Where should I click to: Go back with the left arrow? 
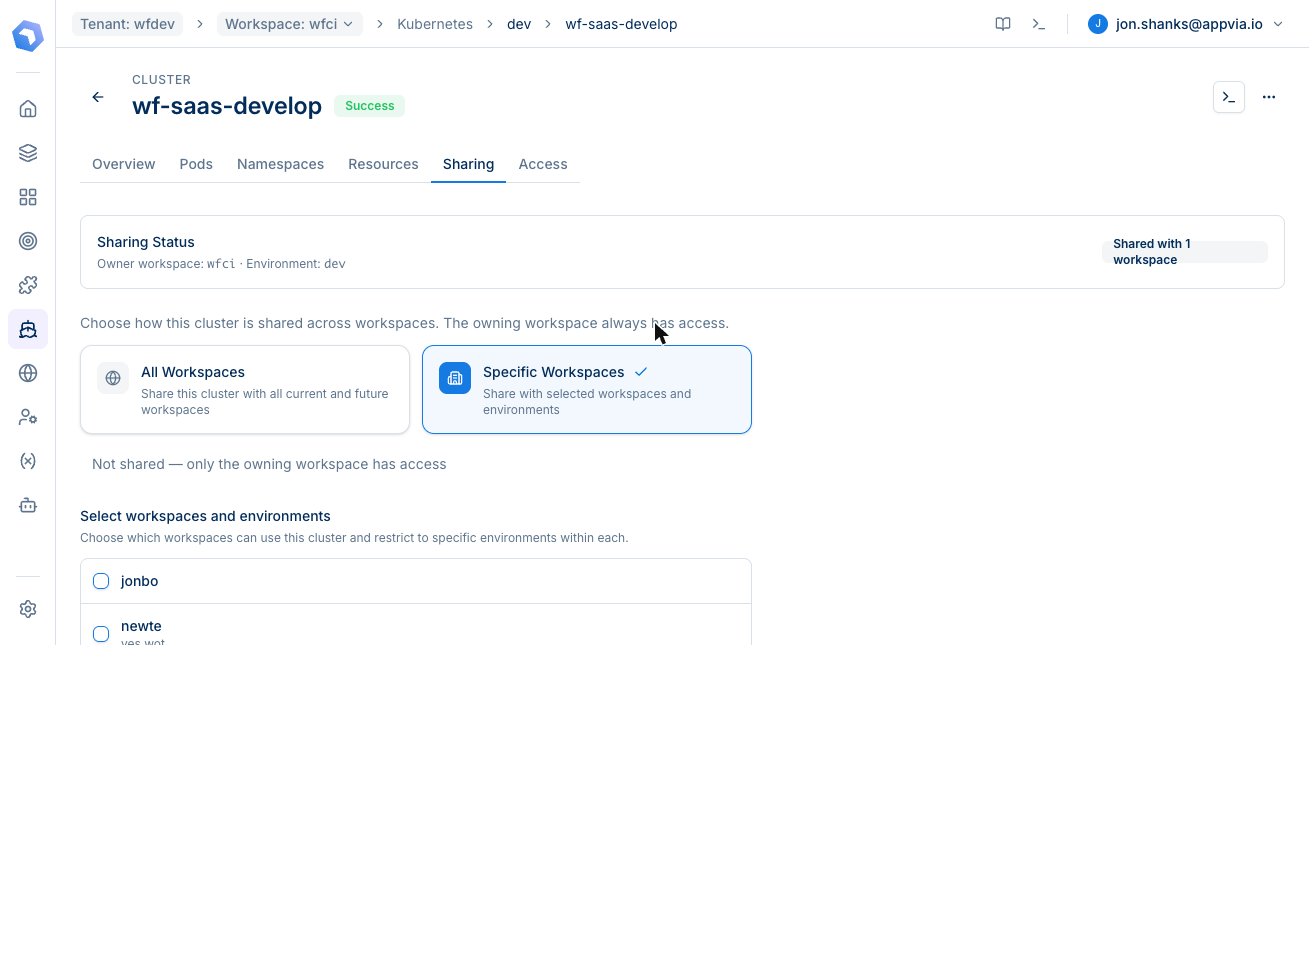click(x=98, y=97)
